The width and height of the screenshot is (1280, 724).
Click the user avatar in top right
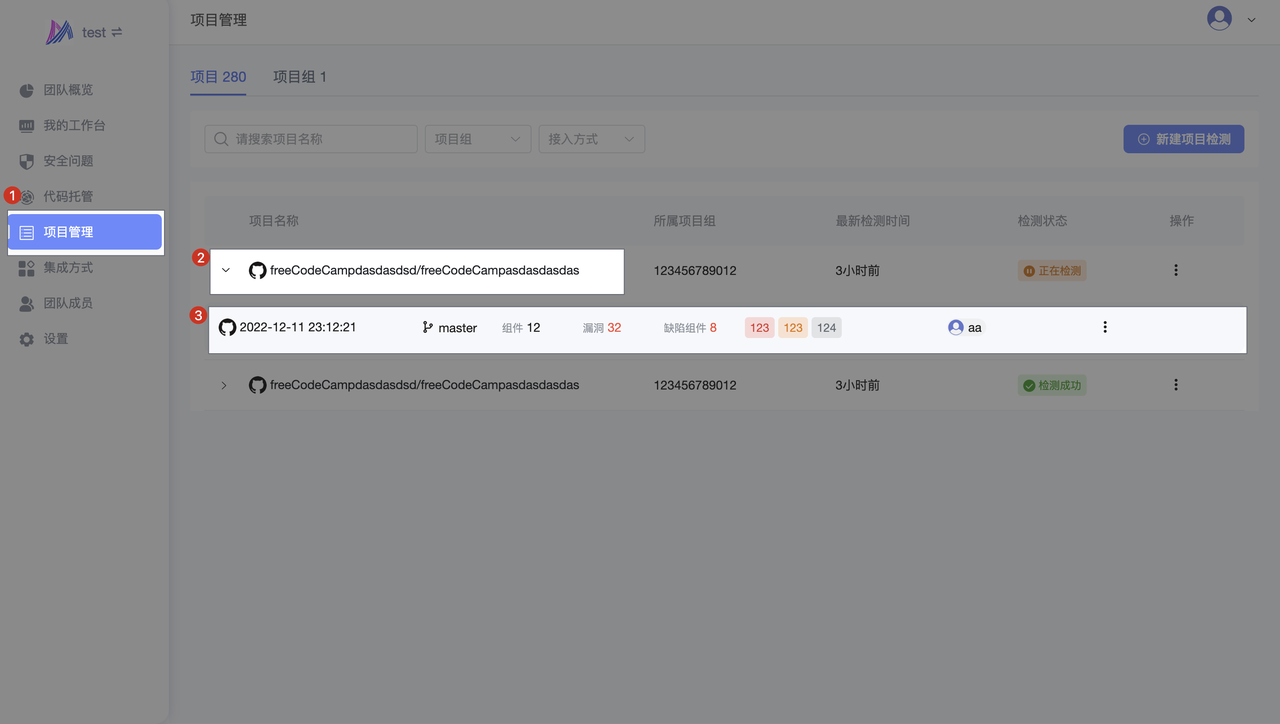(1219, 19)
